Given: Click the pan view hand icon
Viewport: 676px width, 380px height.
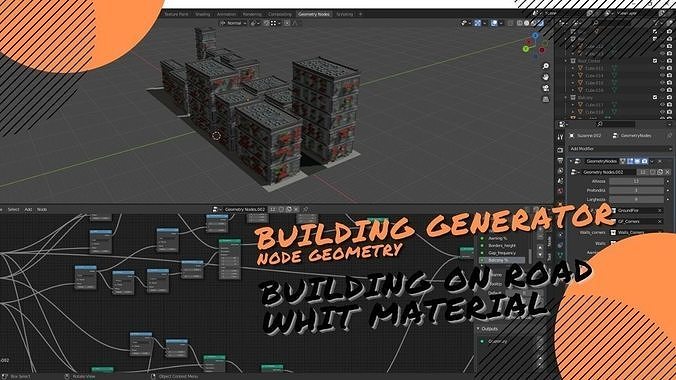Looking at the screenshot, I should click(545, 77).
